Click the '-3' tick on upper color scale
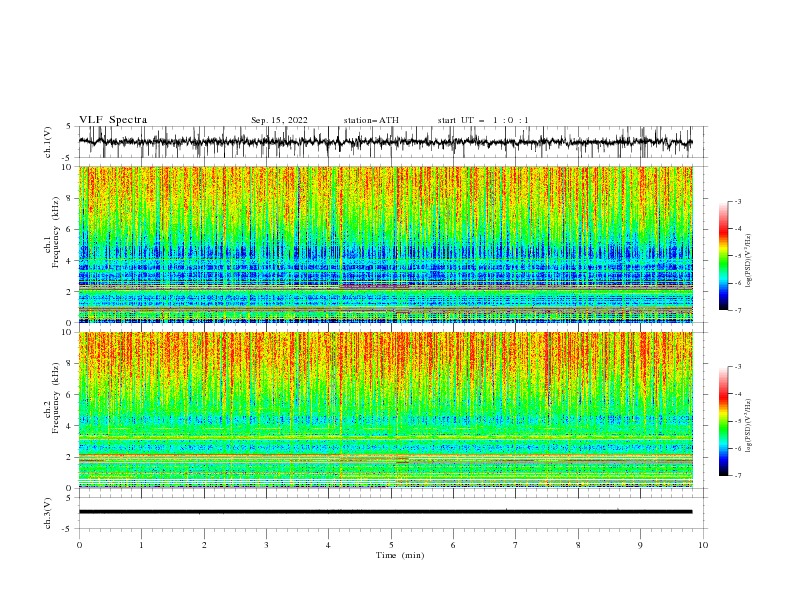The height and width of the screenshot is (612, 792). point(737,201)
